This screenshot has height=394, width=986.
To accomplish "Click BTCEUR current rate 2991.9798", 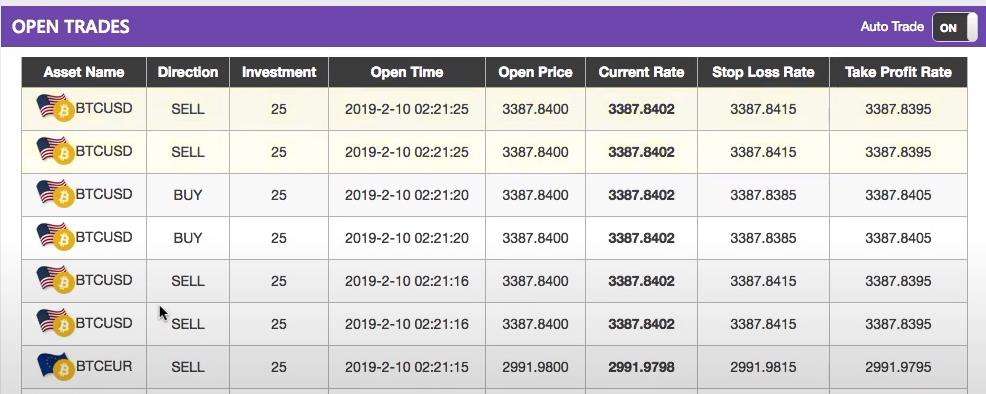I will pos(641,366).
